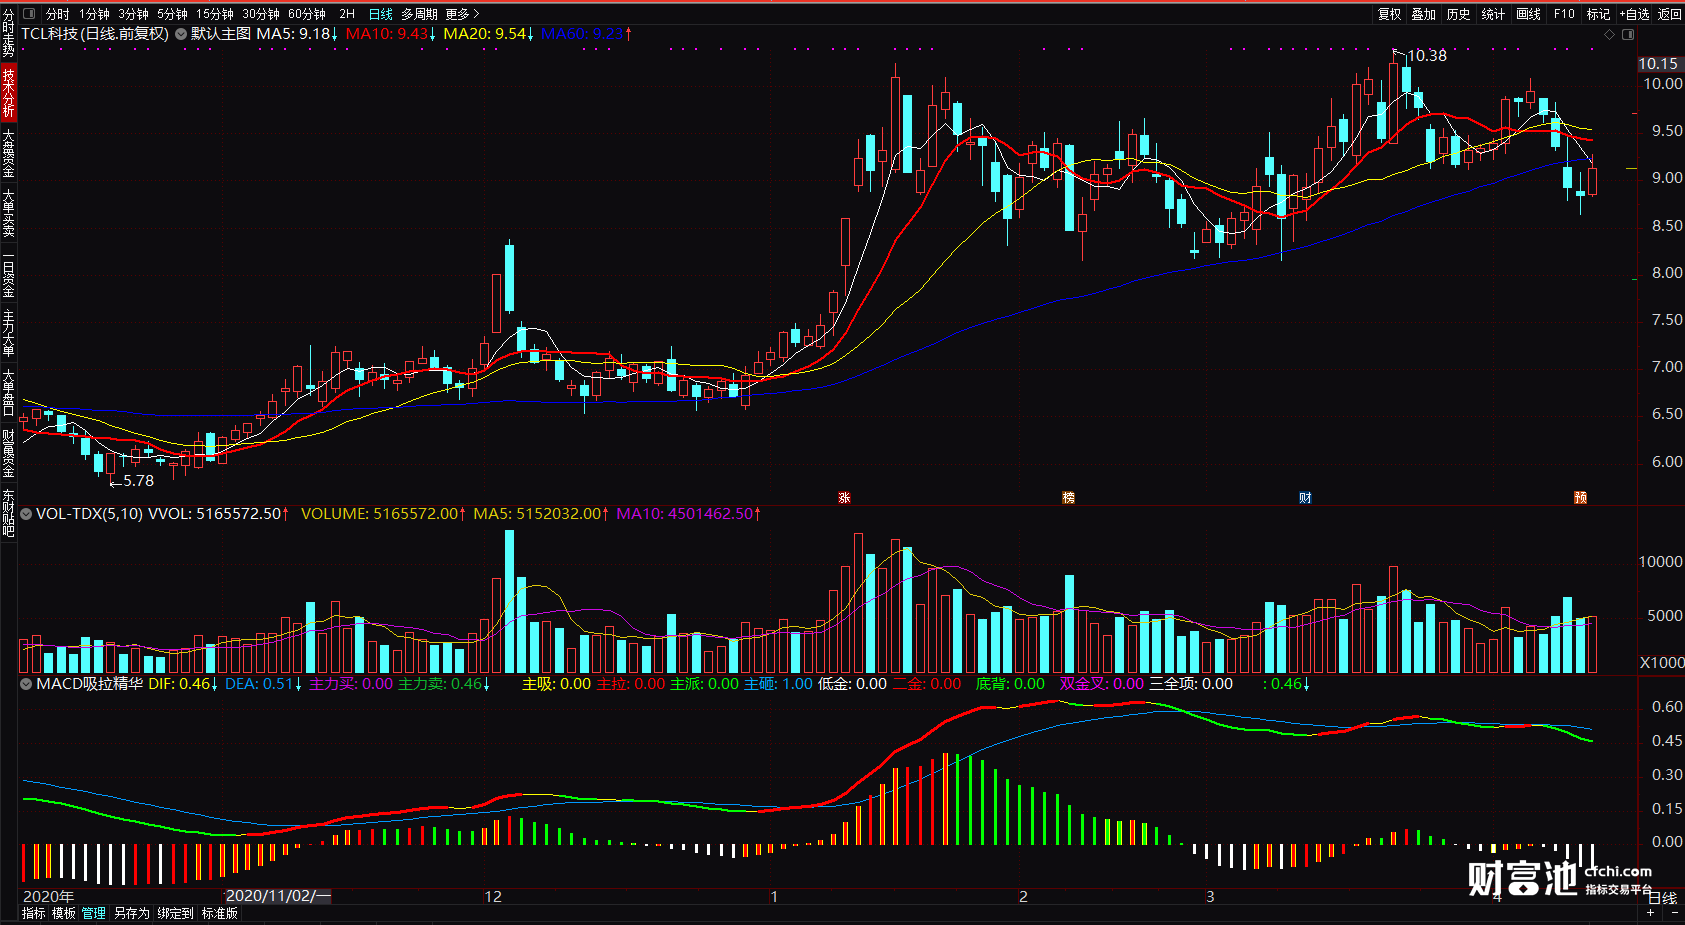
Task: Click the 标准版 standard version button
Action: [220, 913]
